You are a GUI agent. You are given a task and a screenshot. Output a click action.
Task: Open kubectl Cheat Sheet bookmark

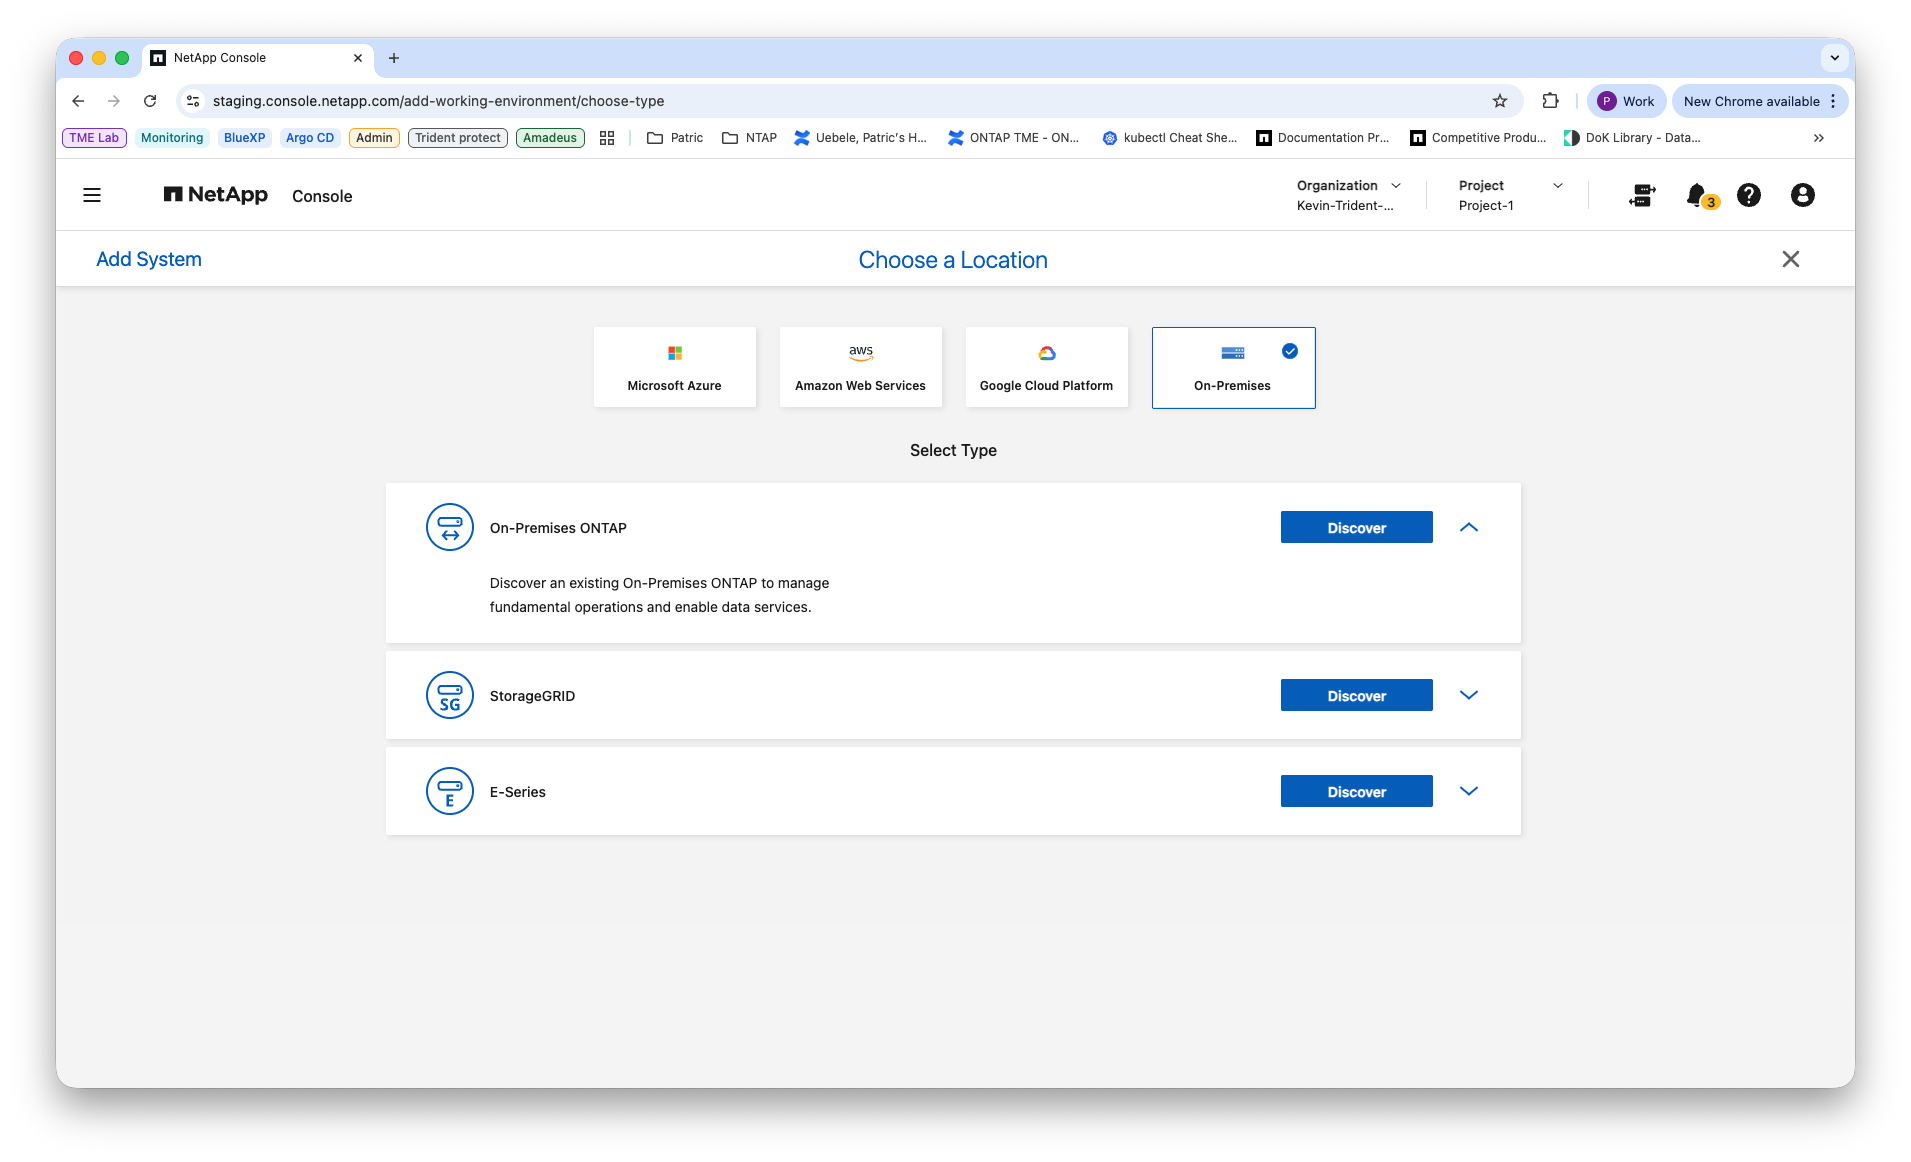(1170, 138)
